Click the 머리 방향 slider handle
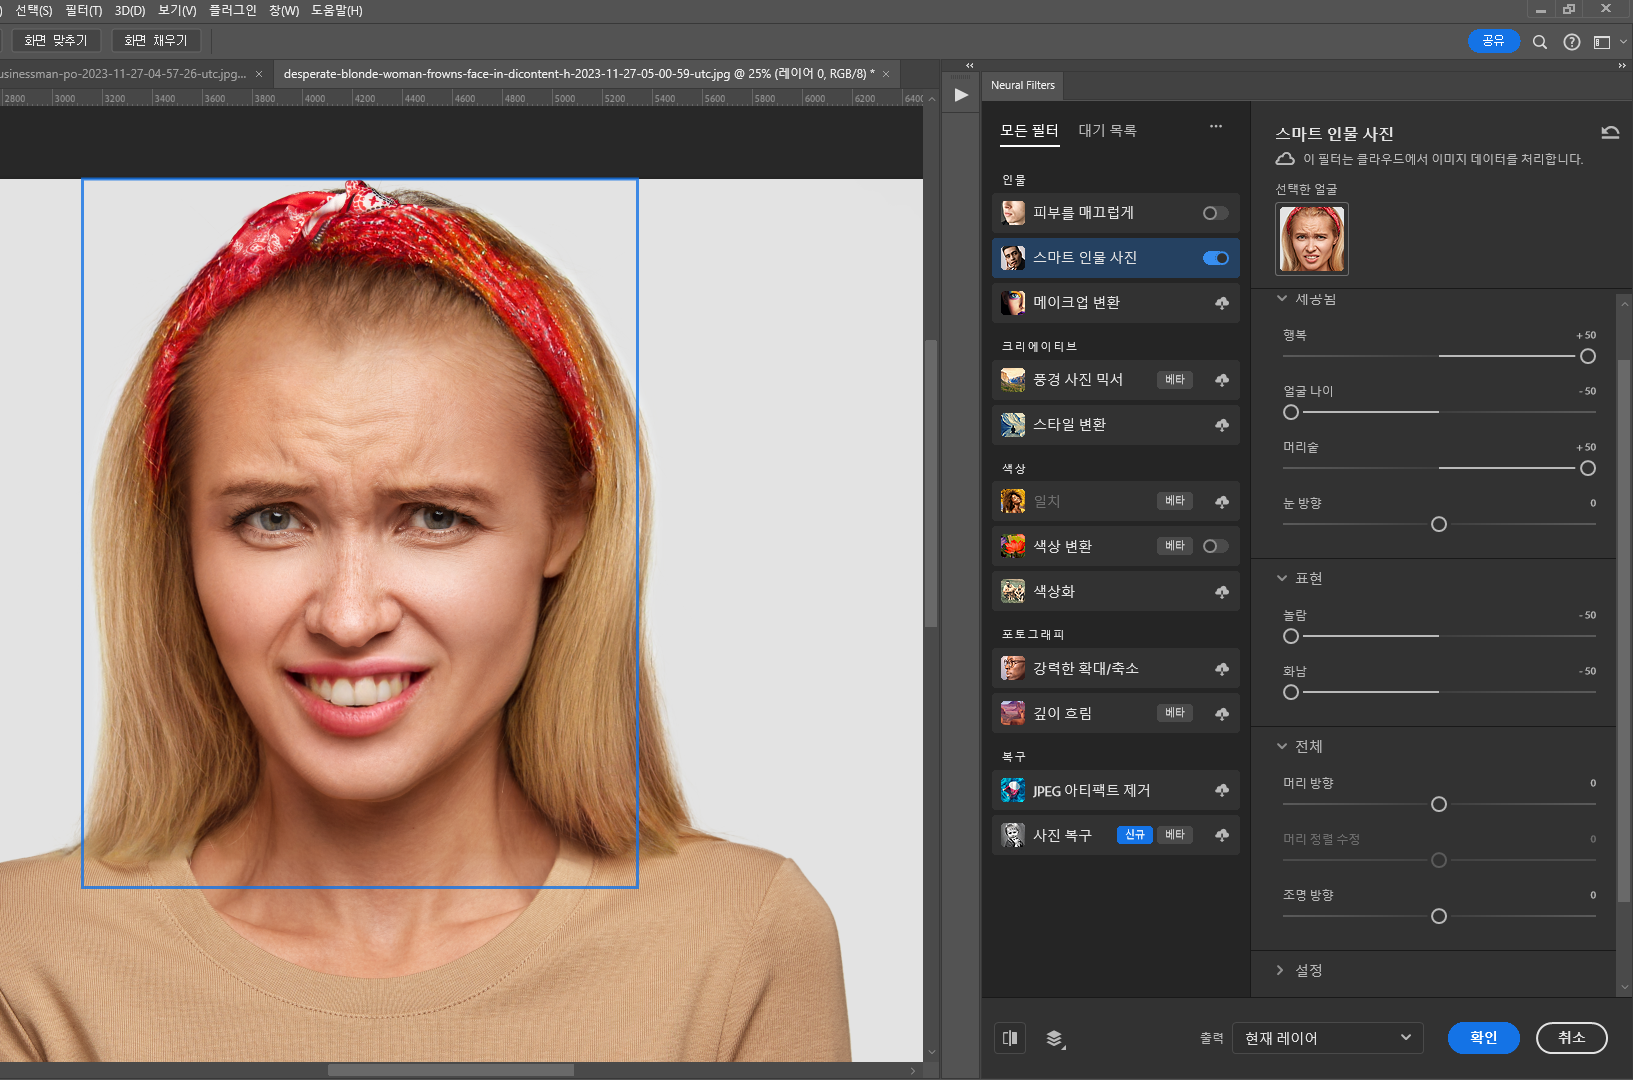Image resolution: width=1633 pixels, height=1080 pixels. click(x=1439, y=804)
